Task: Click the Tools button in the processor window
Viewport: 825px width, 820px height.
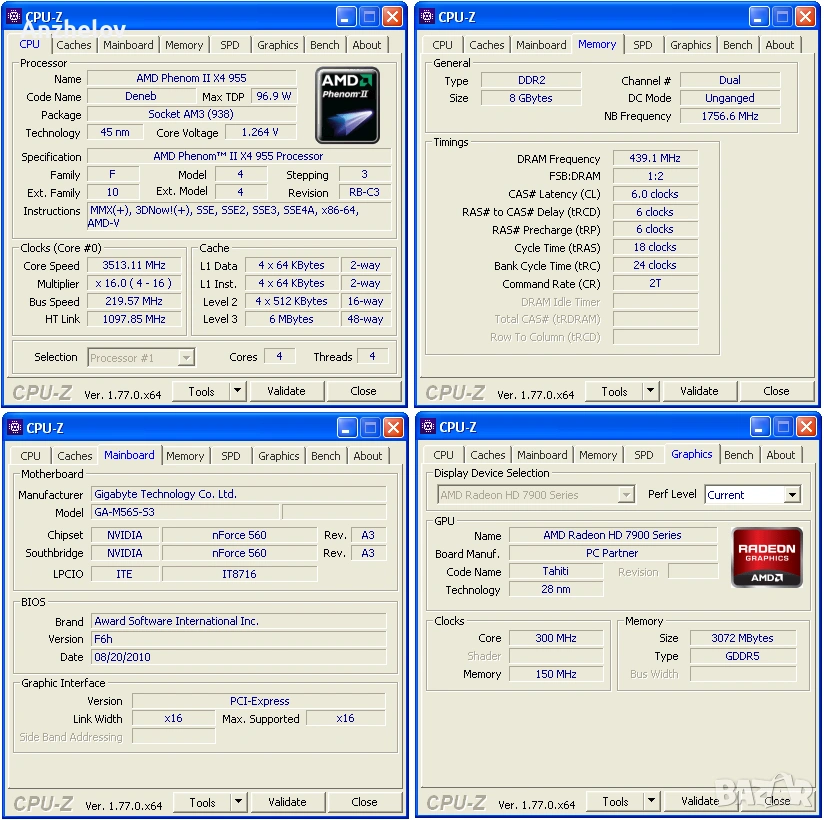Action: (202, 391)
